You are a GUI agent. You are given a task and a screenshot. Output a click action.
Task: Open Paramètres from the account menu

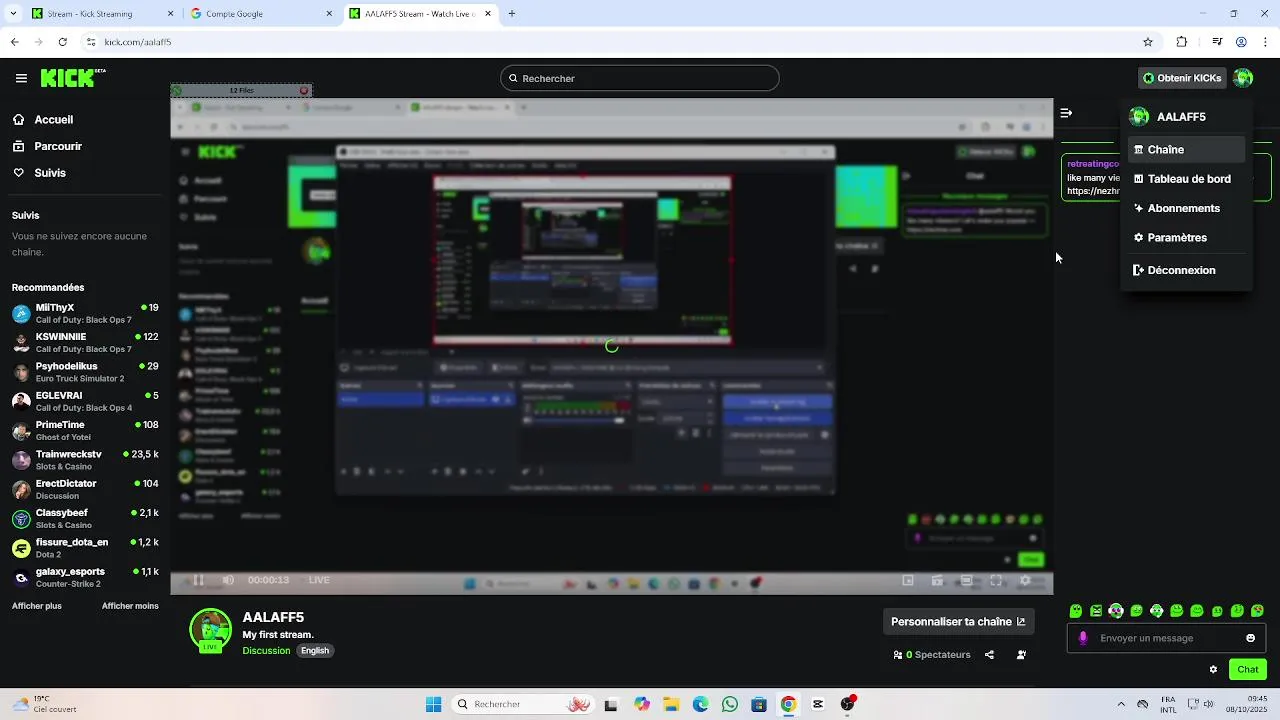click(1186, 238)
